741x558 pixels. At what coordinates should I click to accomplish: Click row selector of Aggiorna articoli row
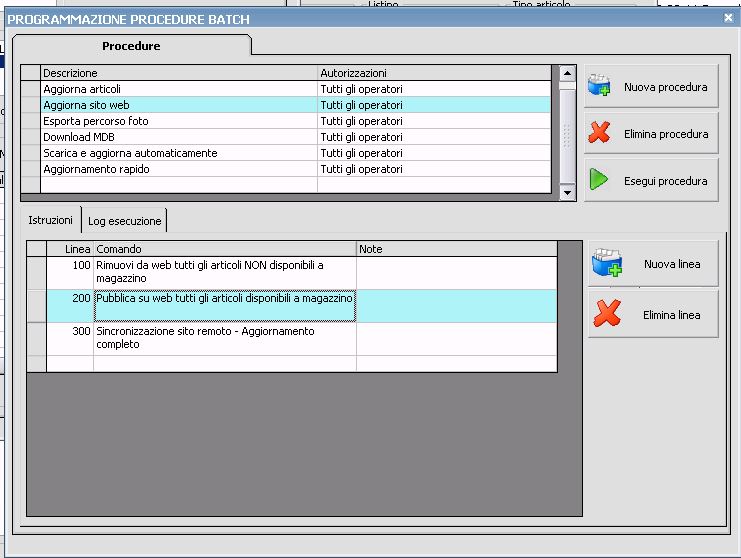pos(31,89)
